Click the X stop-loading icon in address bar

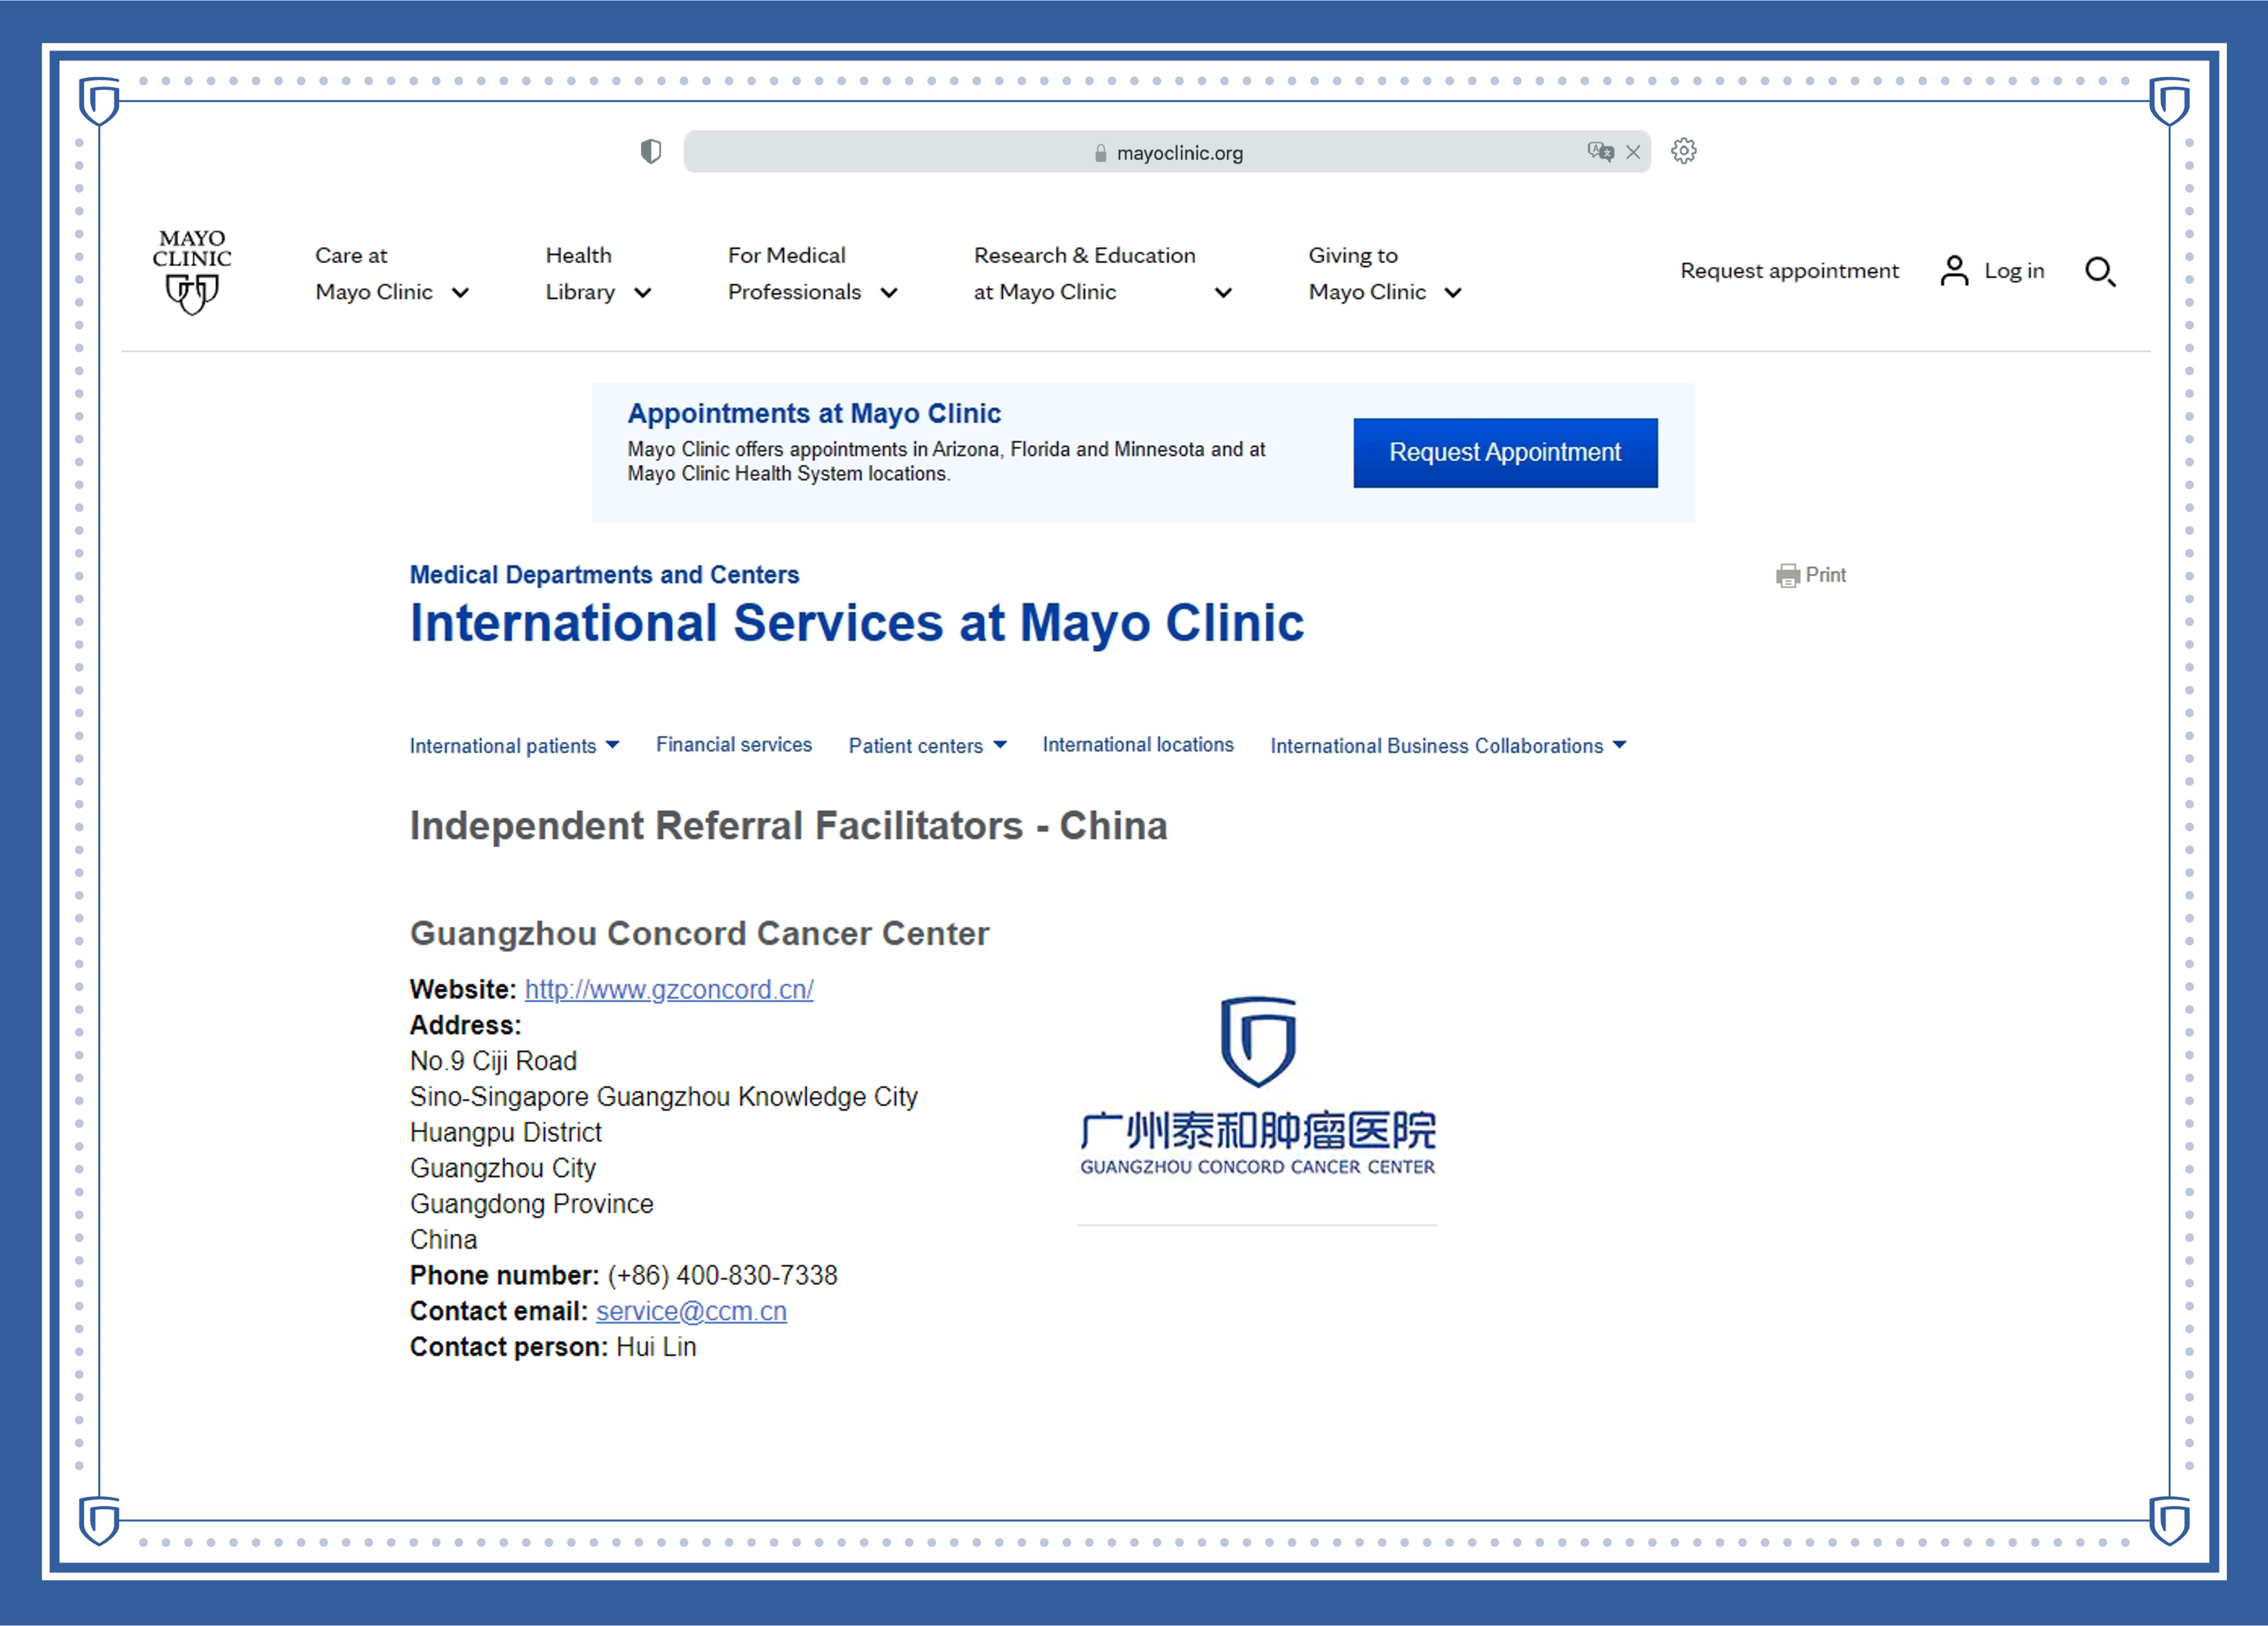(x=1633, y=152)
